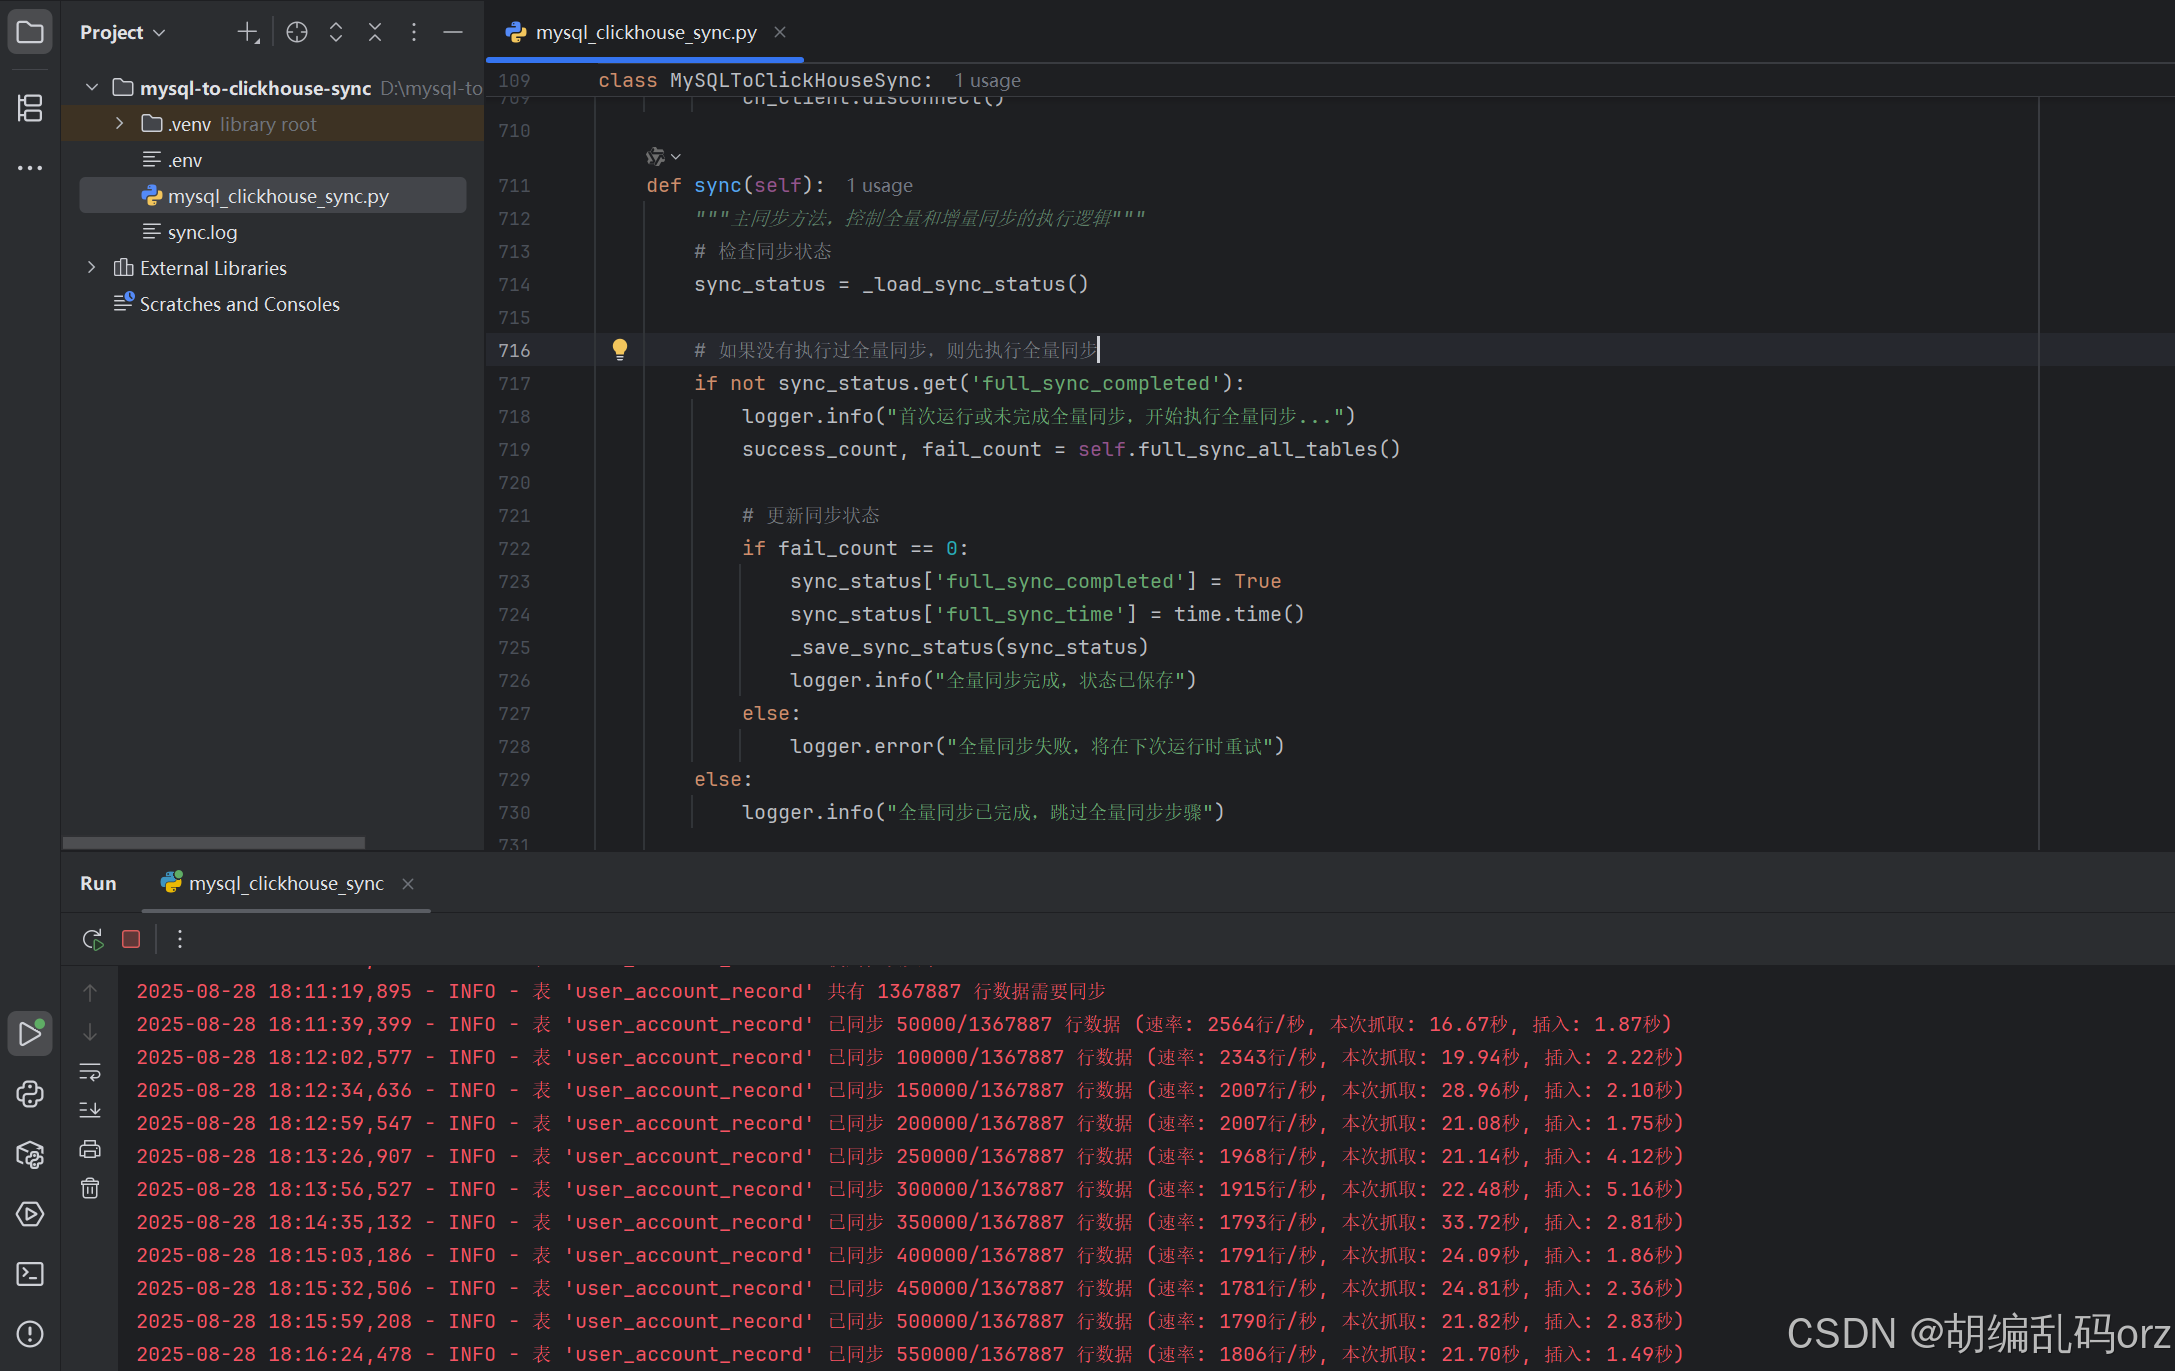Click the '_save_sync_status(sync_status)' line

coord(969,647)
